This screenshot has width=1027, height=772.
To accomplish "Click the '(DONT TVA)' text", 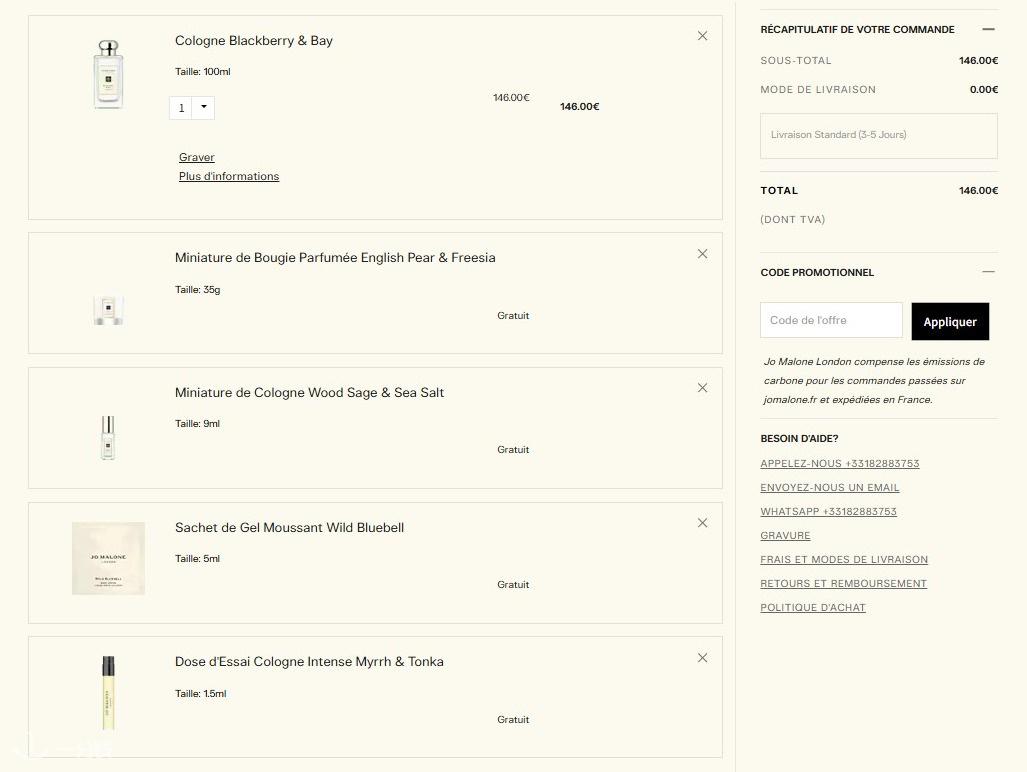I will [793, 220].
